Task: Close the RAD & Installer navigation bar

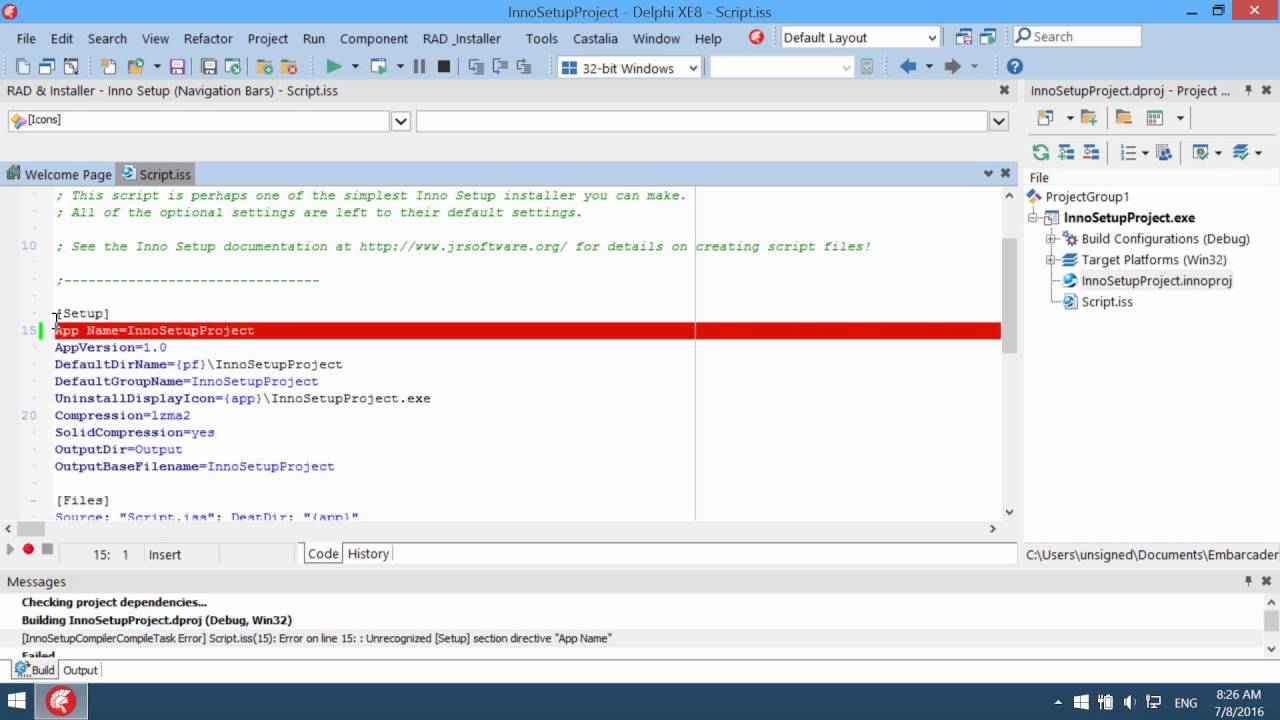Action: point(1004,90)
